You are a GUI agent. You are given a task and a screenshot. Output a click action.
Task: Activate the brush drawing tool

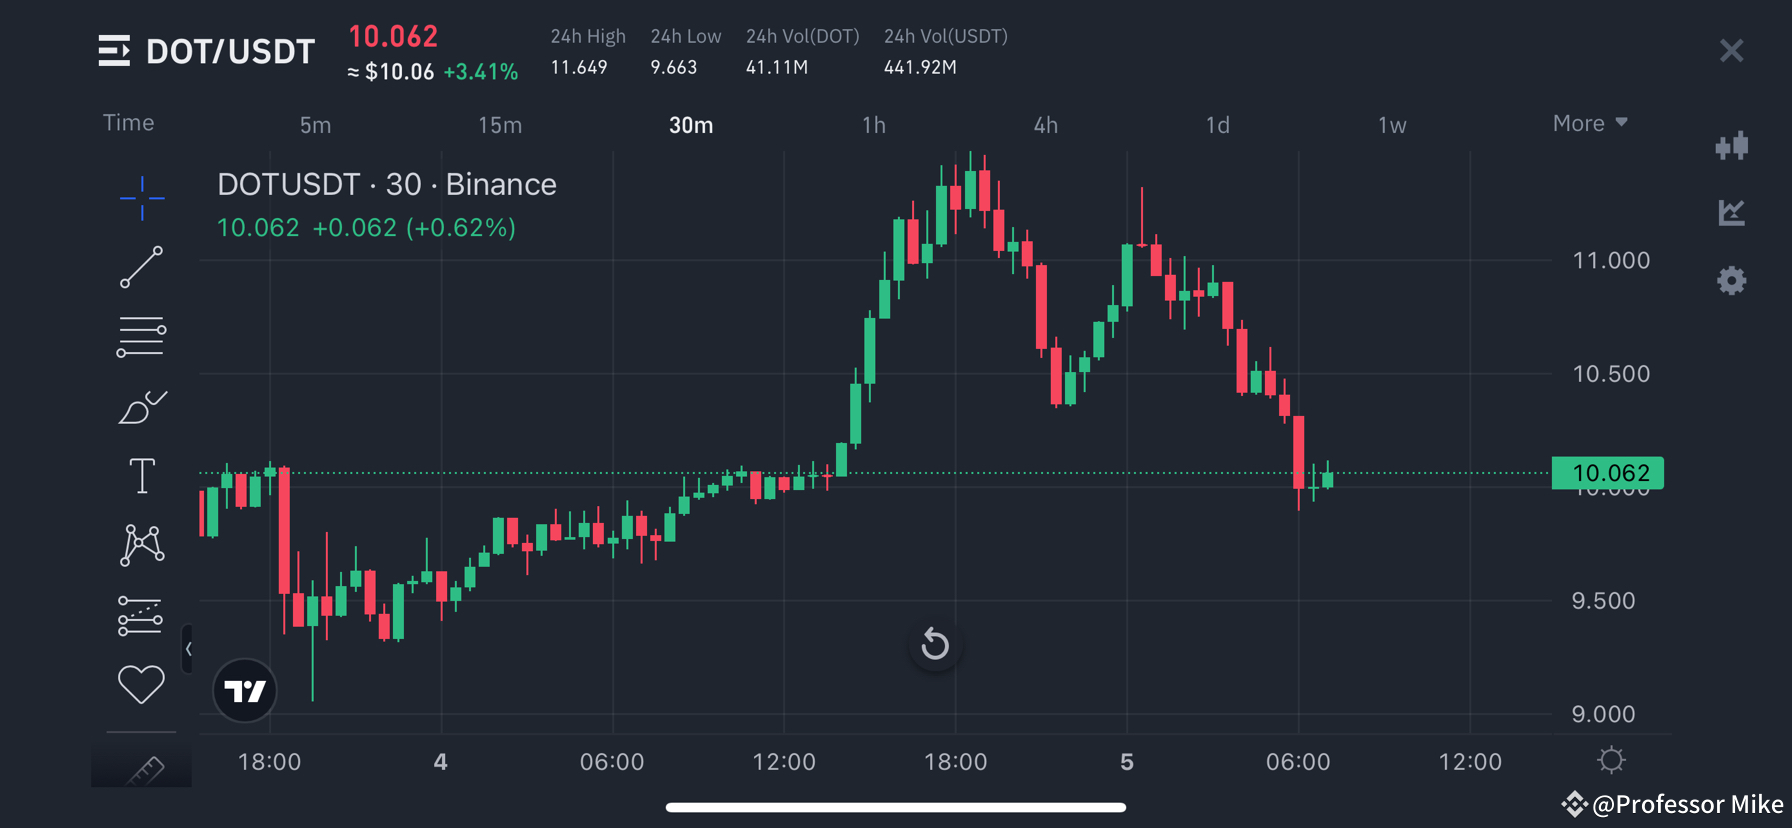point(143,406)
